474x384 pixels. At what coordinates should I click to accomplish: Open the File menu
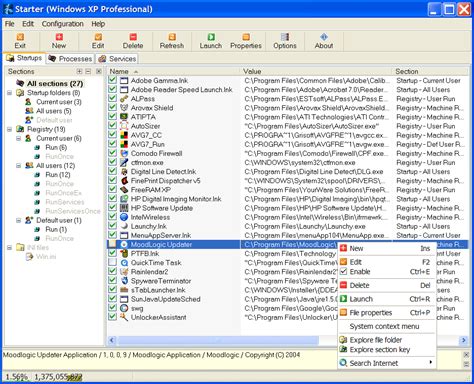(x=9, y=24)
